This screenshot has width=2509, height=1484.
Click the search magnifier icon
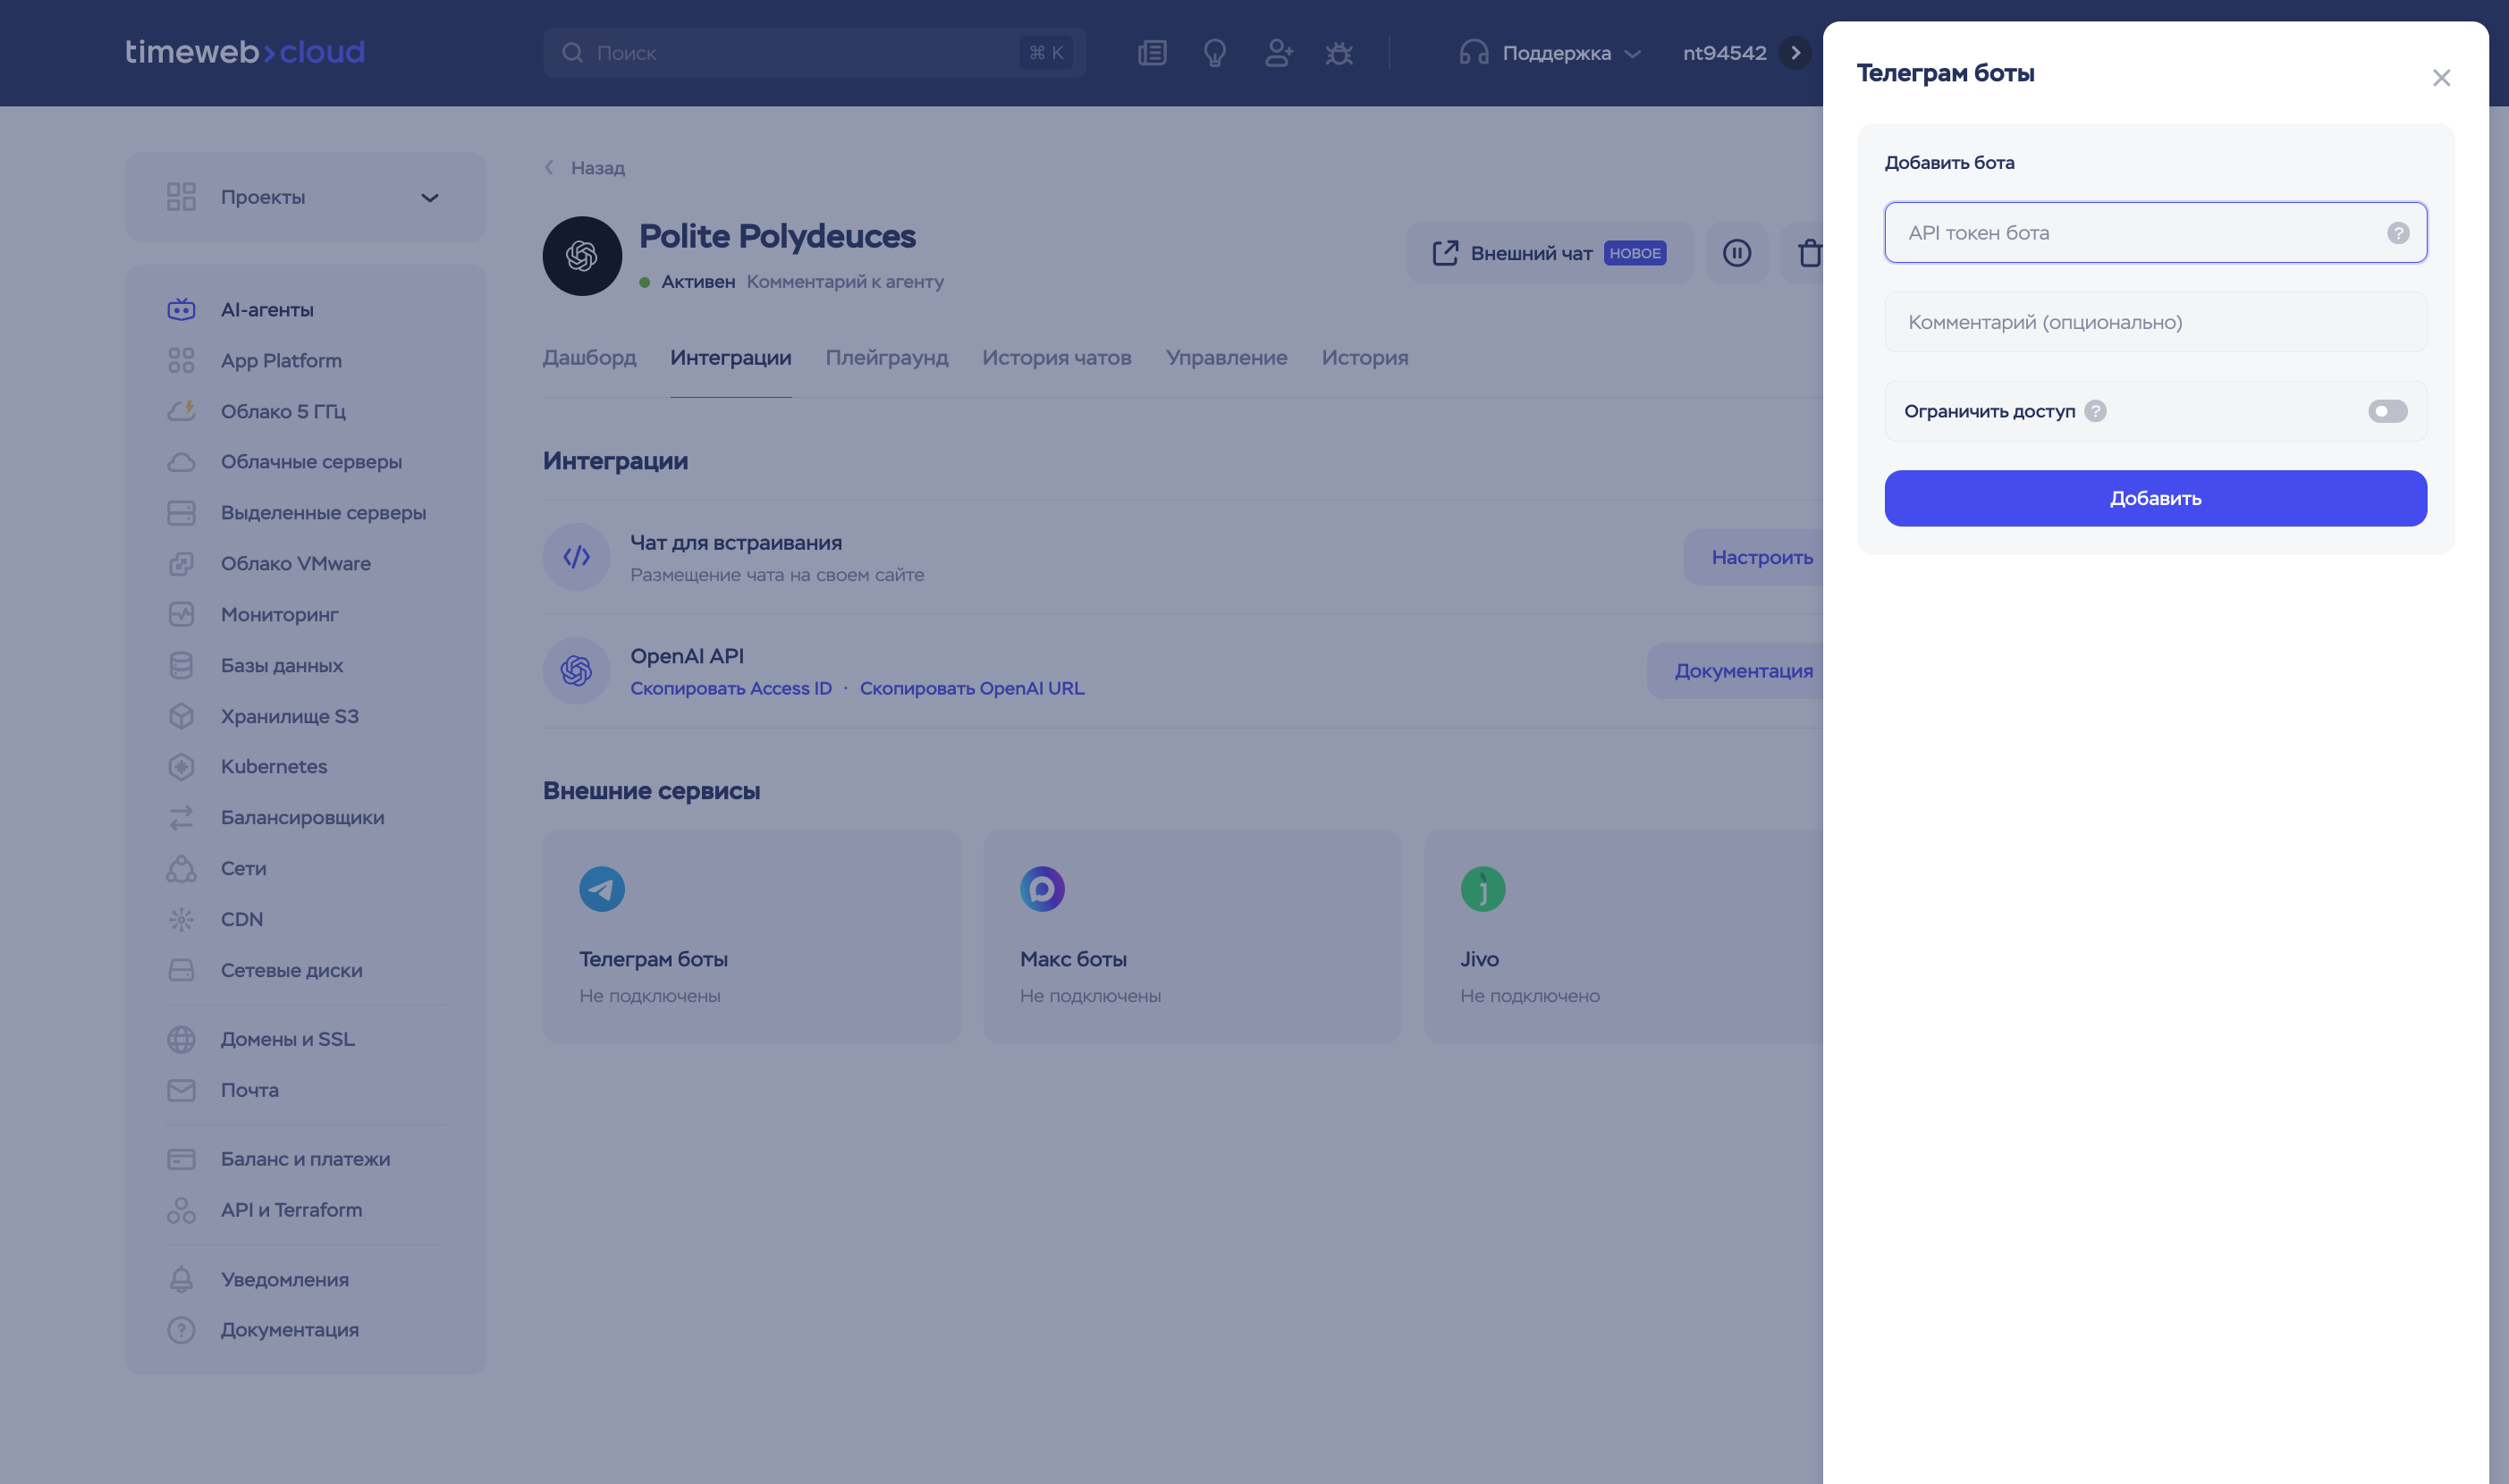pos(572,53)
